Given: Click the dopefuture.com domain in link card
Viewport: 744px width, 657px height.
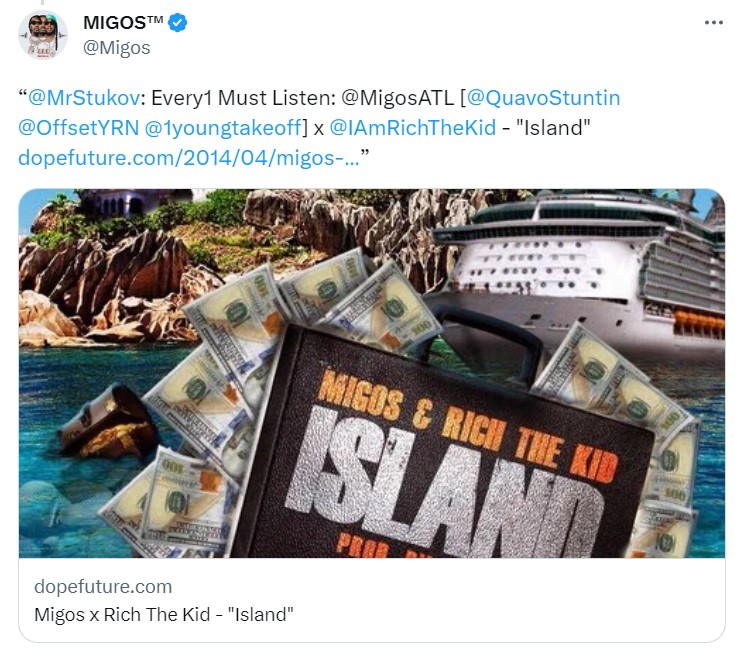Looking at the screenshot, I should (103, 587).
